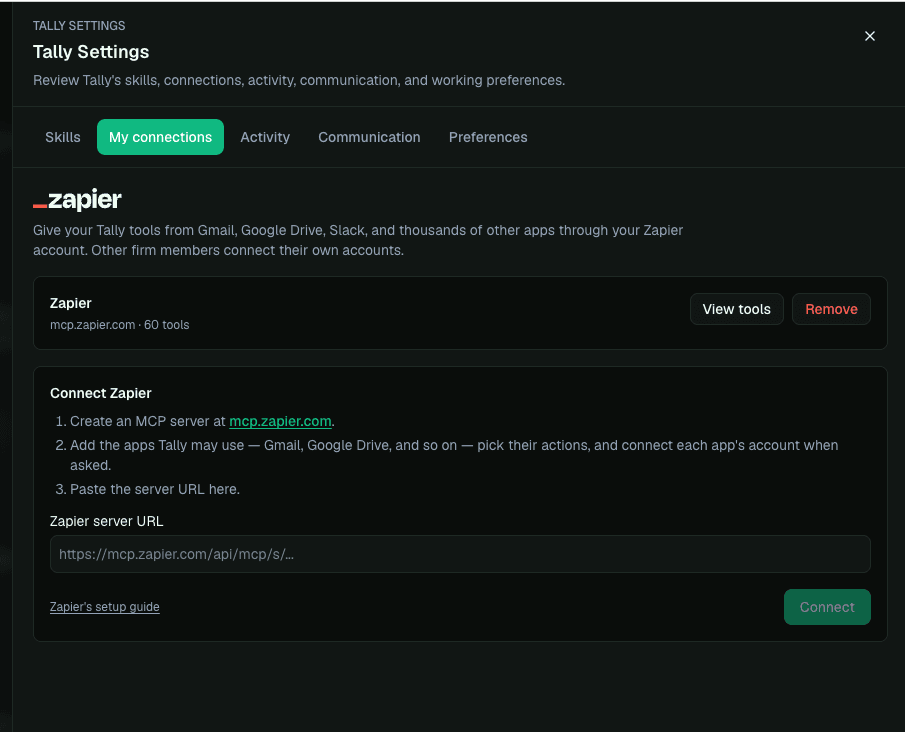Focus the Zapier server URL field
Image resolution: width=905 pixels, height=732 pixels.
click(460, 554)
